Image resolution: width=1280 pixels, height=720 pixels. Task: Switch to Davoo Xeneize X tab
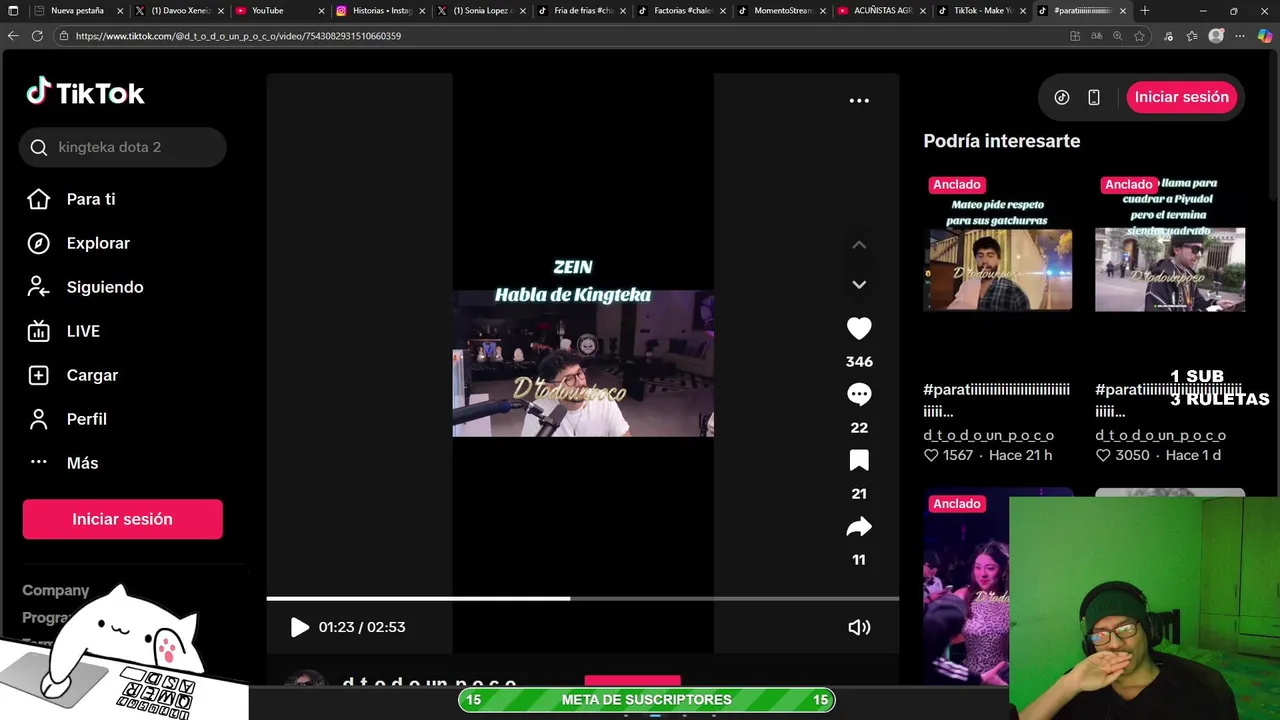click(x=180, y=10)
